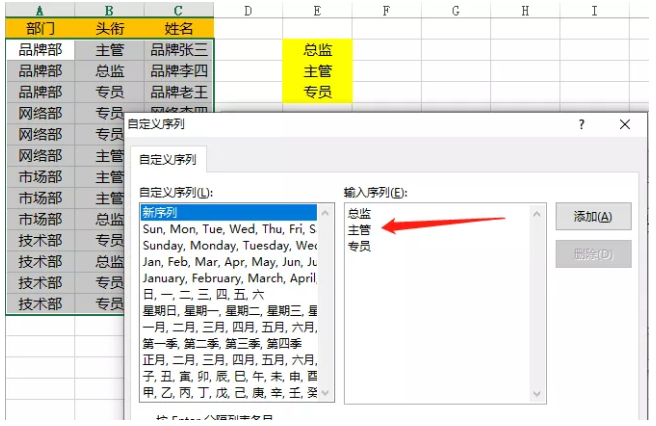
Task: Click 主管 in the 品牌张三 row
Action: click(x=110, y=50)
